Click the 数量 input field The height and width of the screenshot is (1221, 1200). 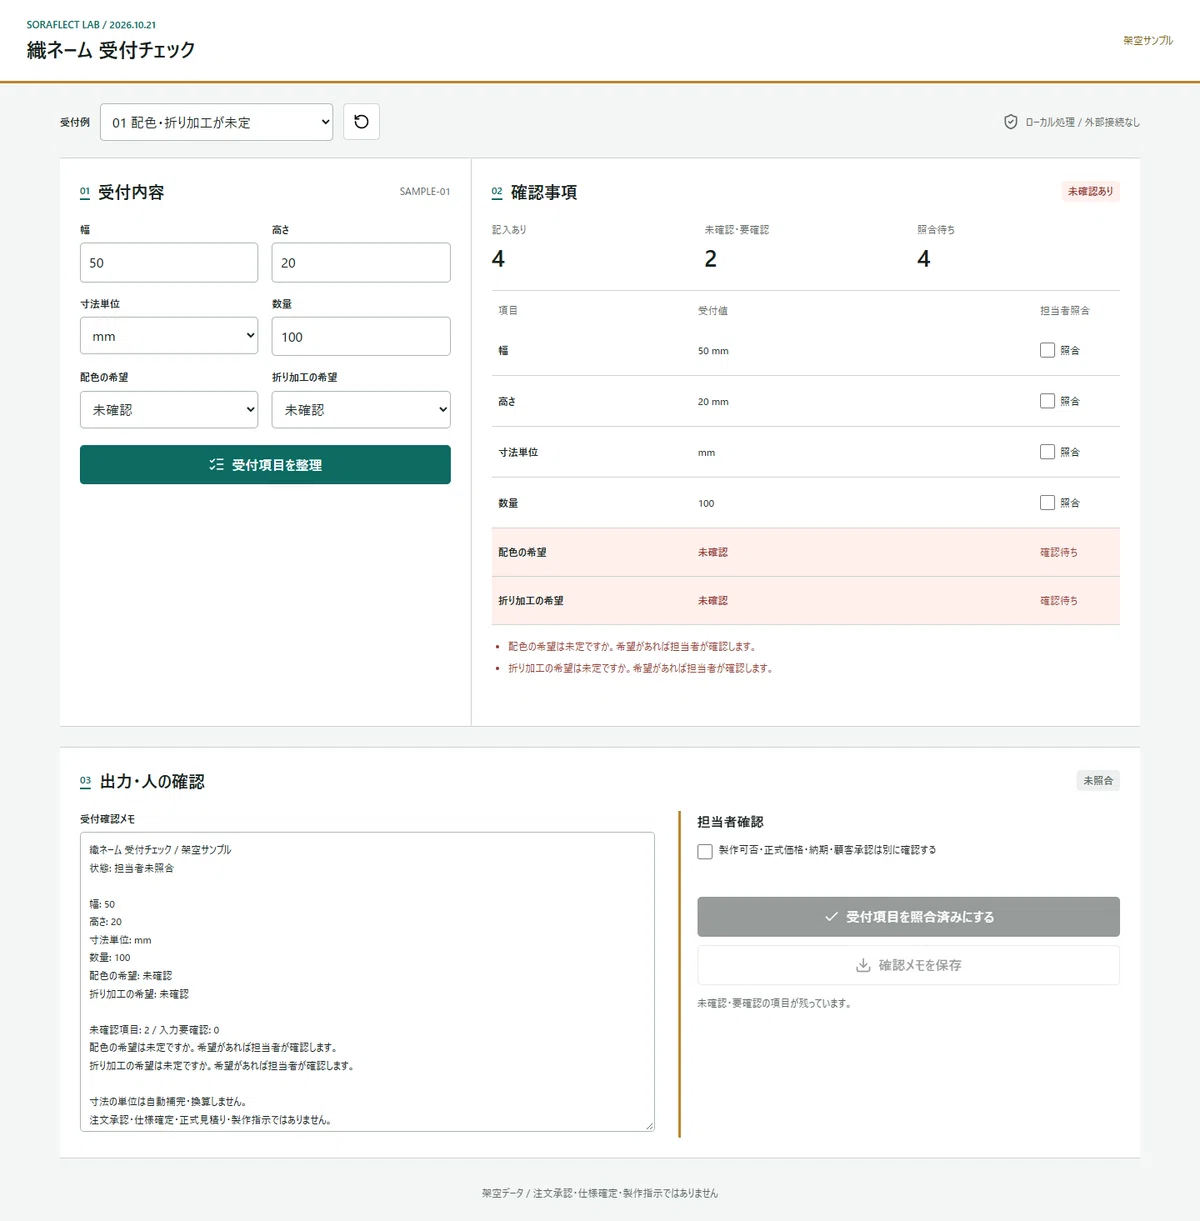pos(361,336)
